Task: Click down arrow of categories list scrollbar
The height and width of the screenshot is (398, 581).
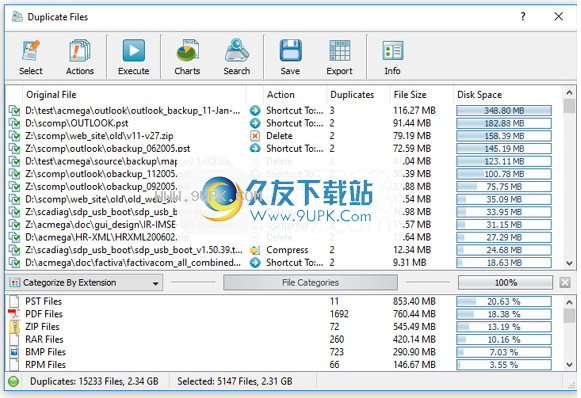Action: coord(570,365)
